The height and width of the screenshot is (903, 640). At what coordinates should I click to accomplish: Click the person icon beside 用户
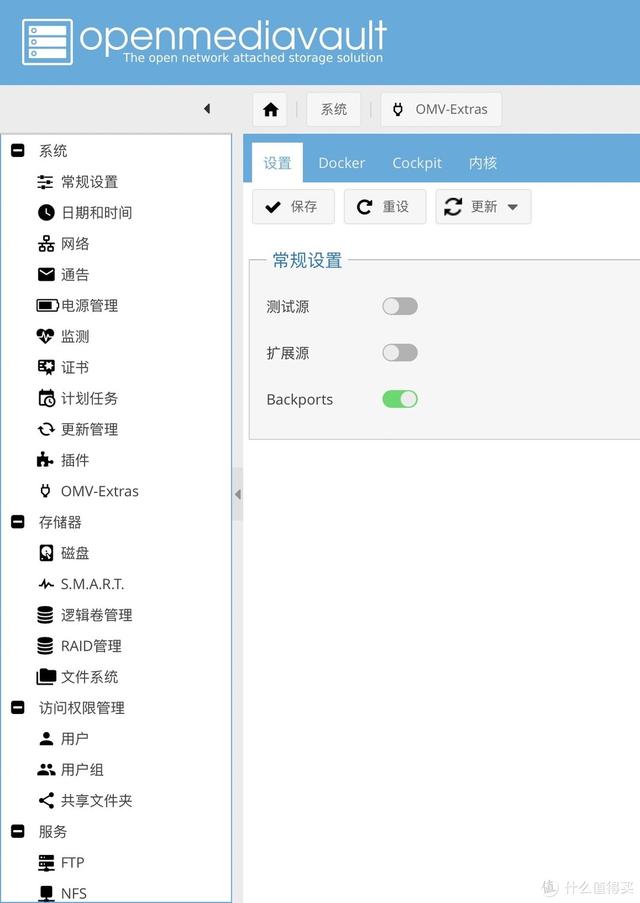(46, 738)
